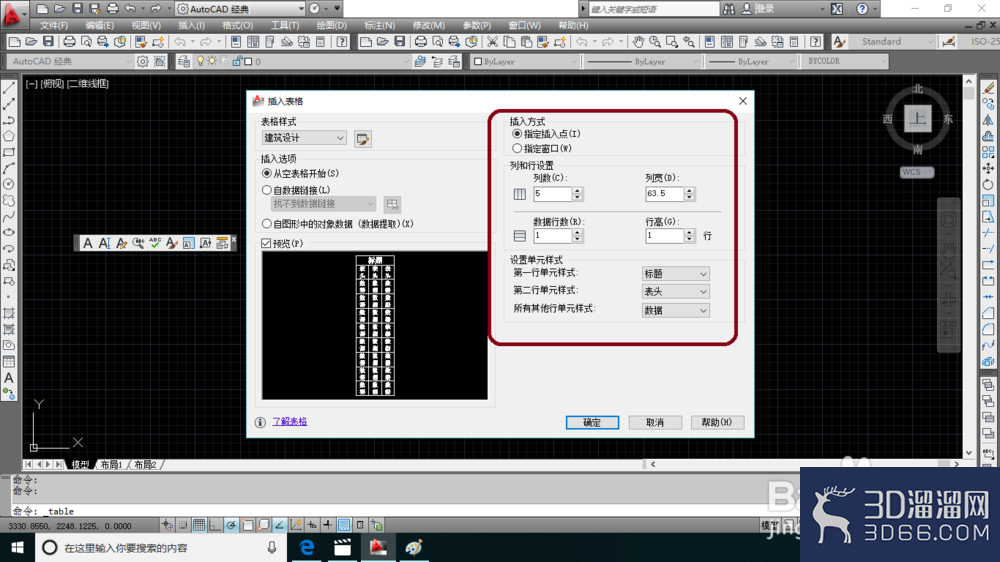Screen dimensions: 1000x562
Task: Select 'From object data' extraction option
Action: pos(267,224)
